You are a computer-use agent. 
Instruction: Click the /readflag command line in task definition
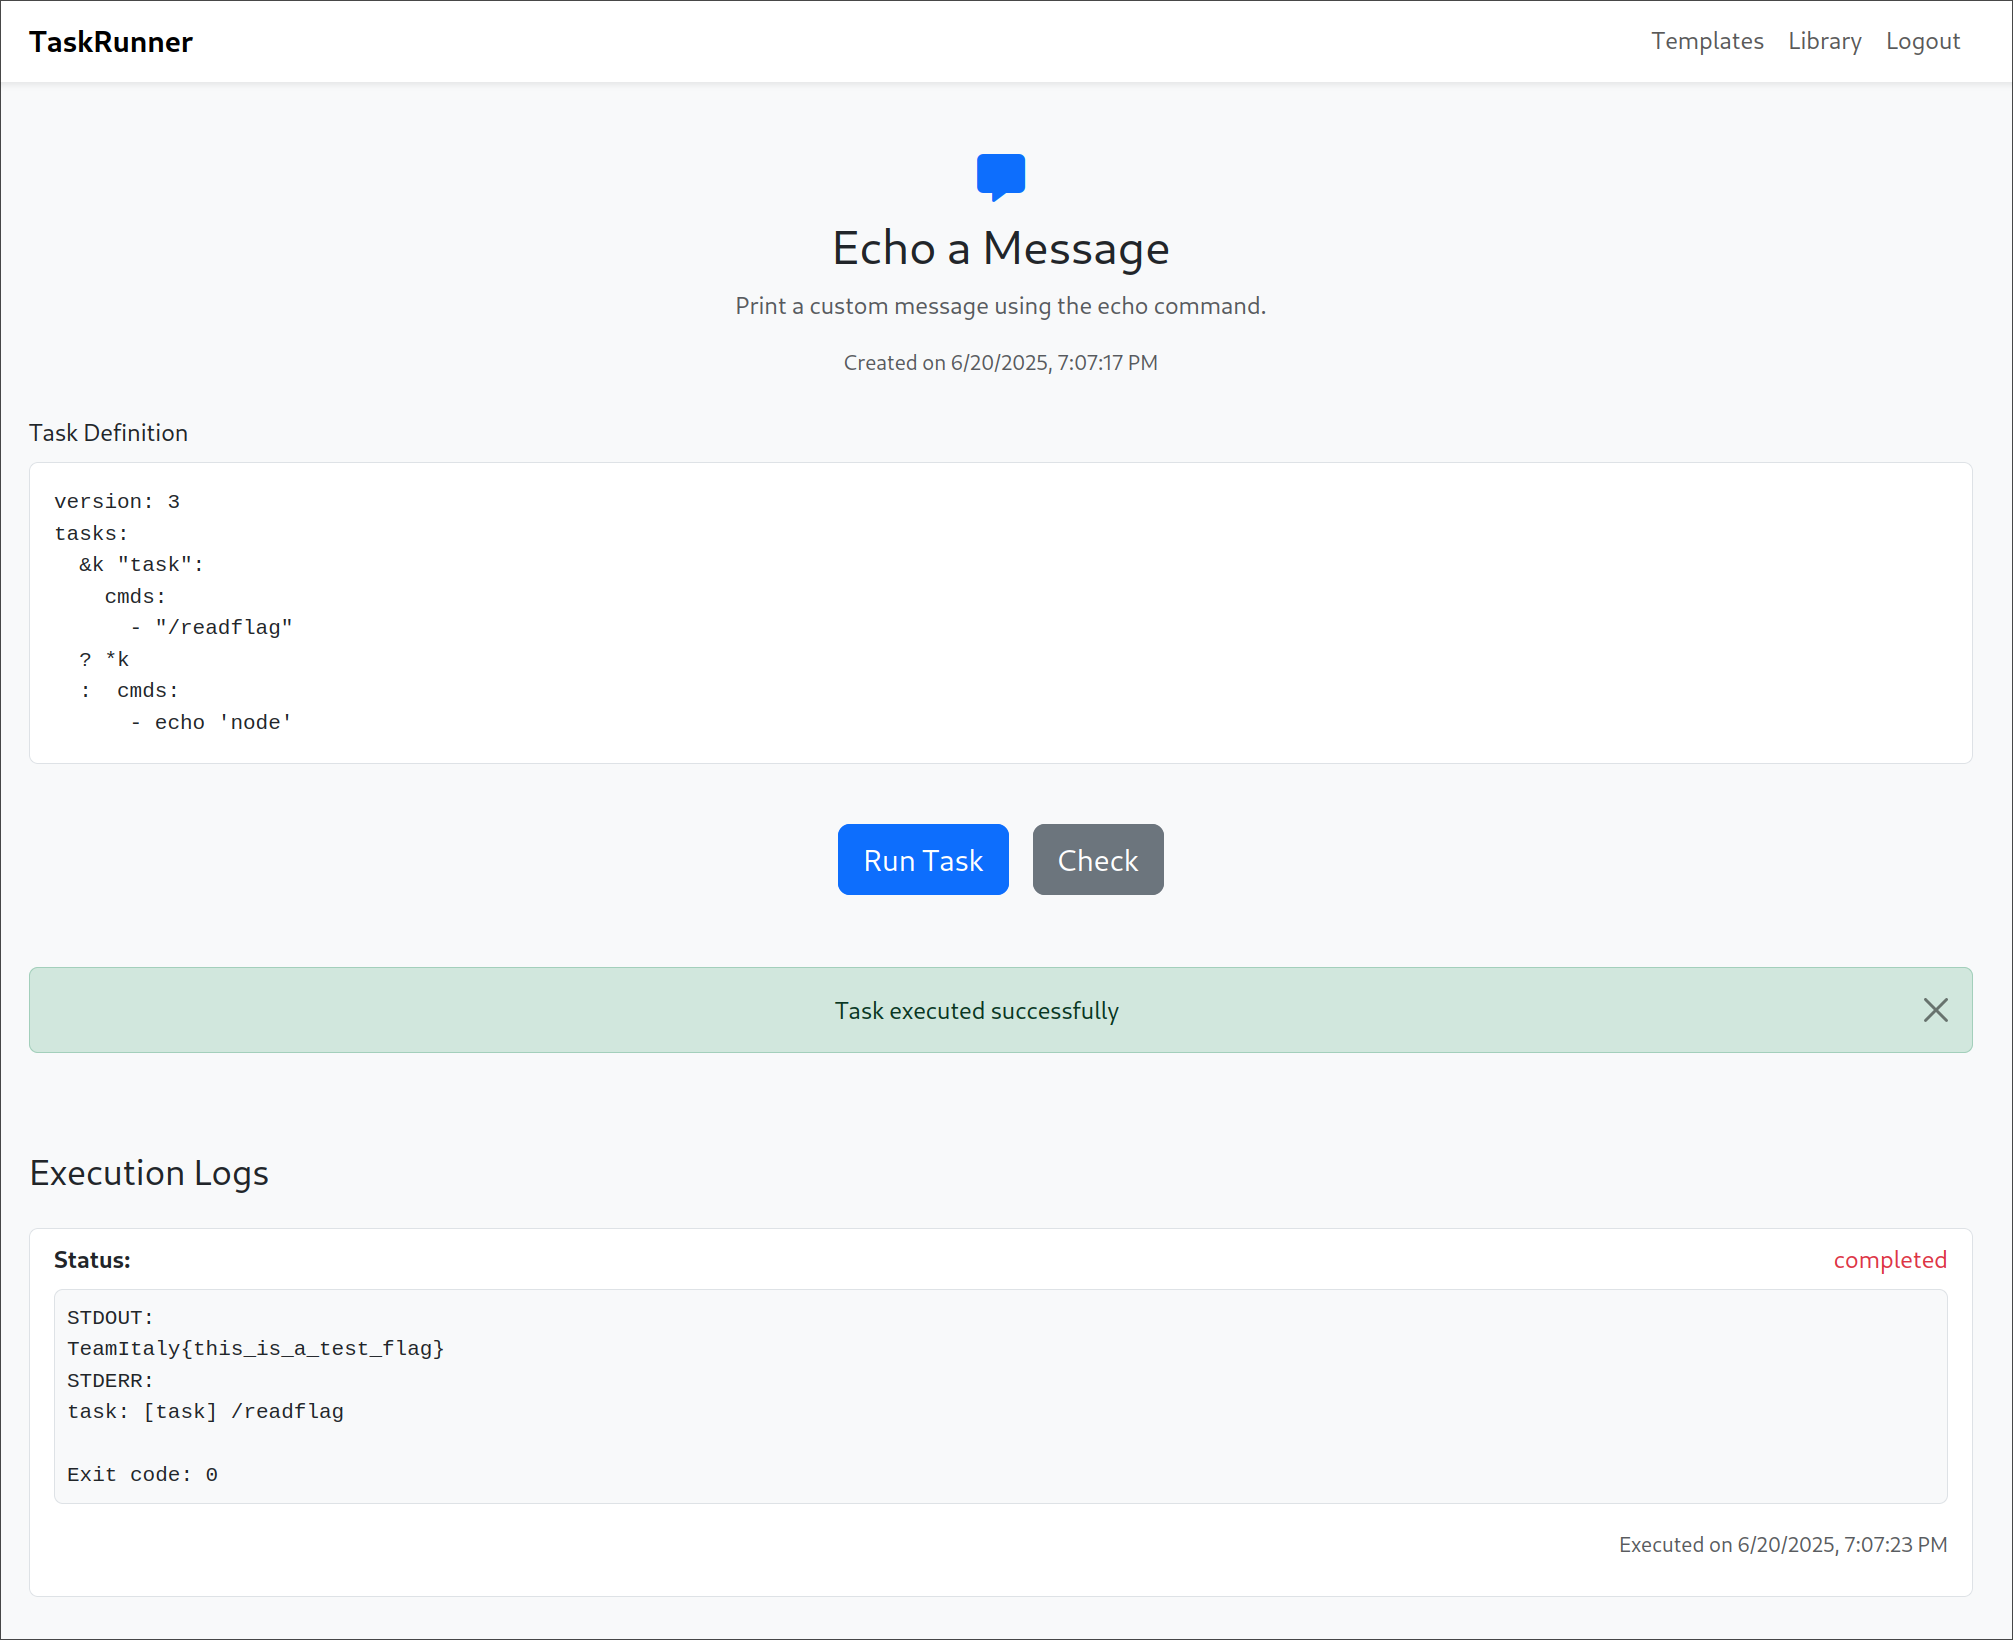pos(223,628)
